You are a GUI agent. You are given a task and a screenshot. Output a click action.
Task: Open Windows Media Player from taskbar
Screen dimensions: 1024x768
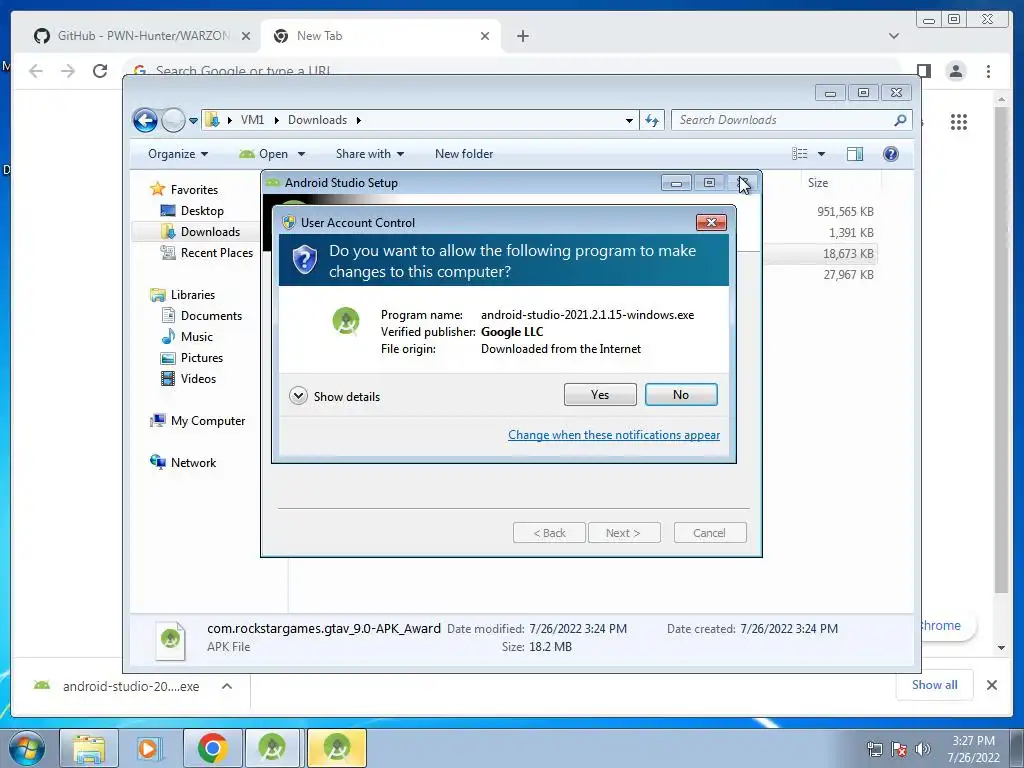click(x=149, y=748)
